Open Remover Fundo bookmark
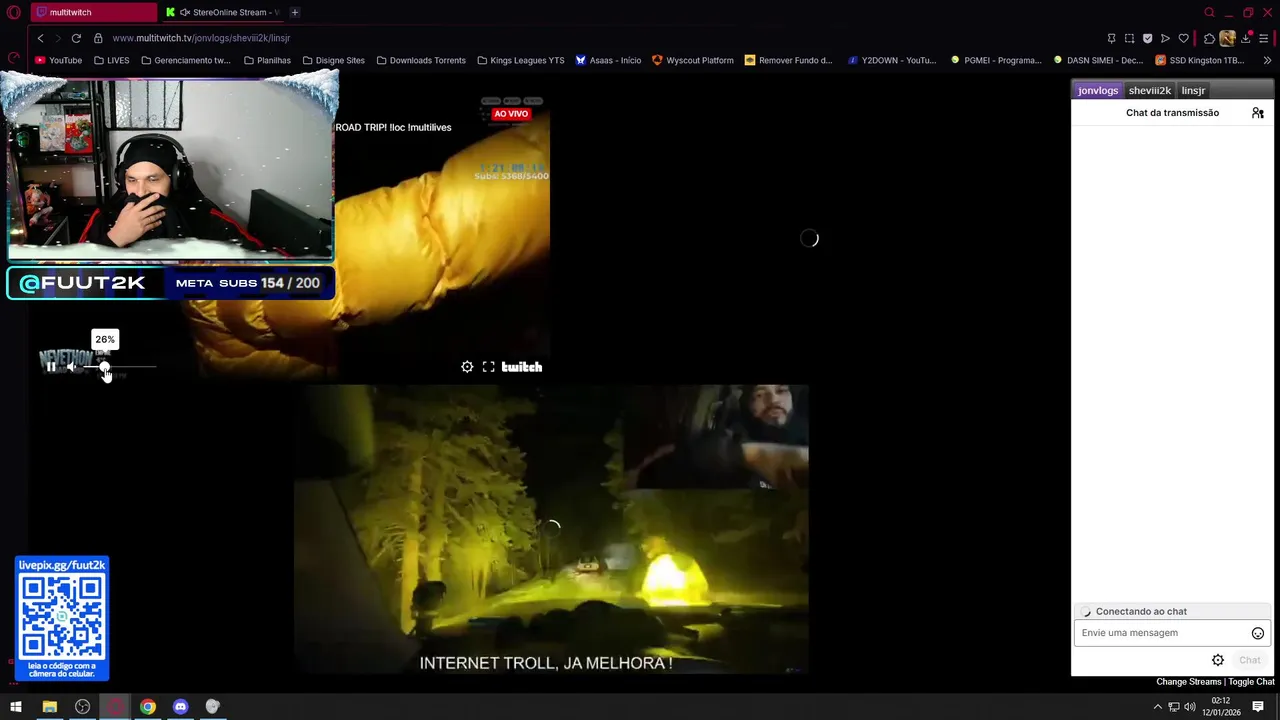The height and width of the screenshot is (720, 1280). pyautogui.click(x=788, y=60)
